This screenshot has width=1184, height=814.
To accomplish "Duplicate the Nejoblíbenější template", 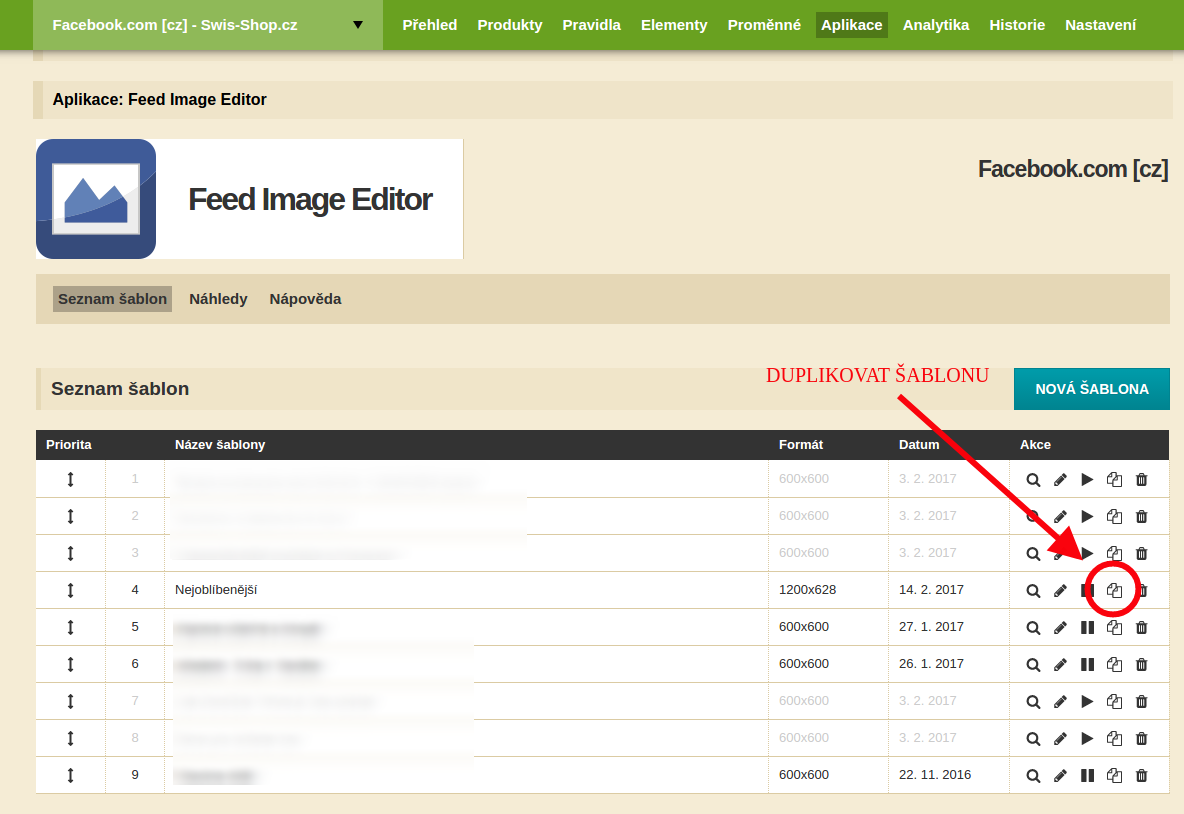I will [1115, 590].
